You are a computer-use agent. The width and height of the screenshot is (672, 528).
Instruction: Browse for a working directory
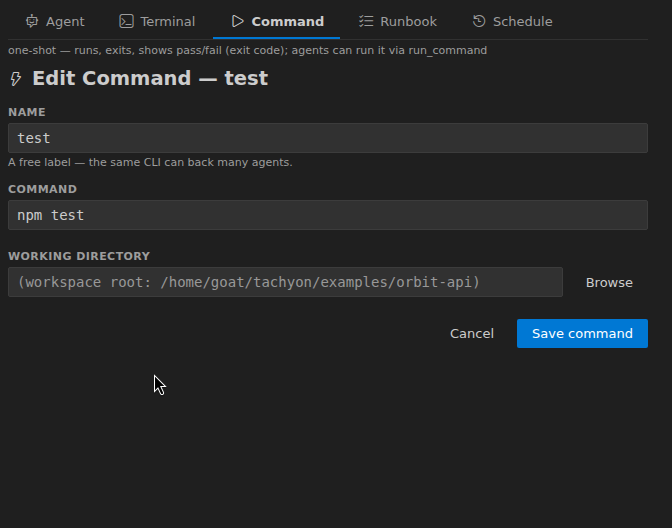(x=609, y=282)
